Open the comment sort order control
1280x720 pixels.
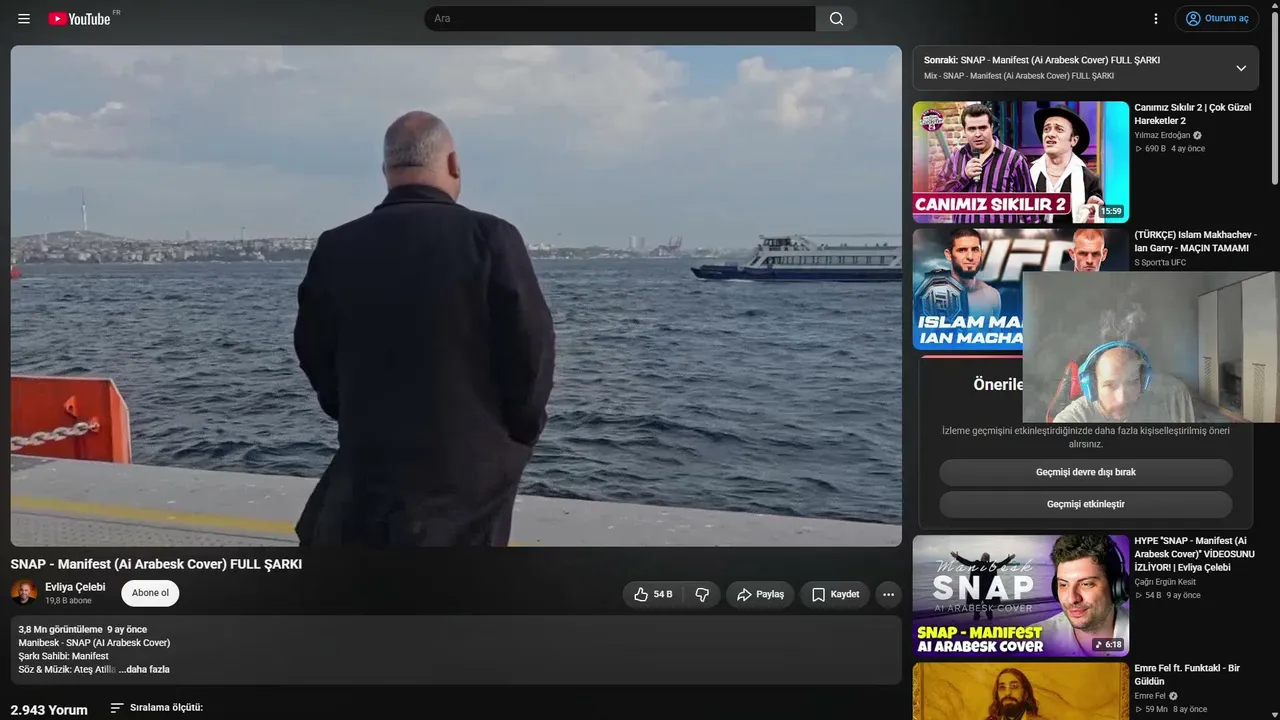157,708
